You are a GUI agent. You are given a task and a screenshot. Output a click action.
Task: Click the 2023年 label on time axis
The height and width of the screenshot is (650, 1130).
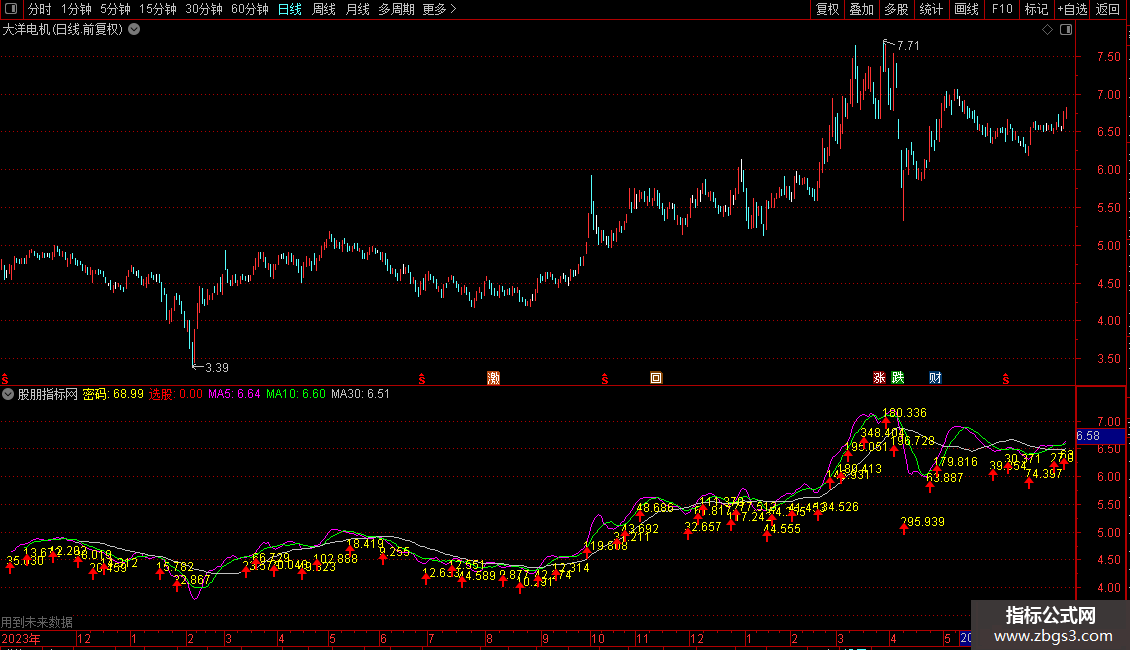coord(21,638)
